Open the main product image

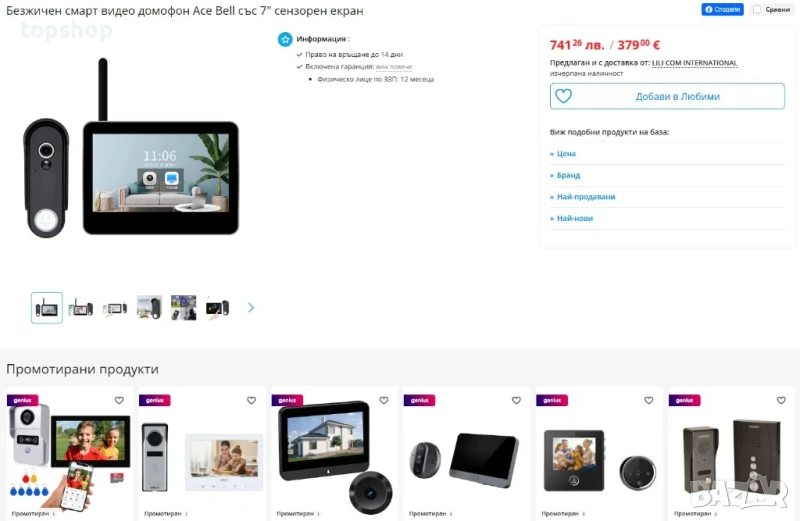click(x=131, y=148)
